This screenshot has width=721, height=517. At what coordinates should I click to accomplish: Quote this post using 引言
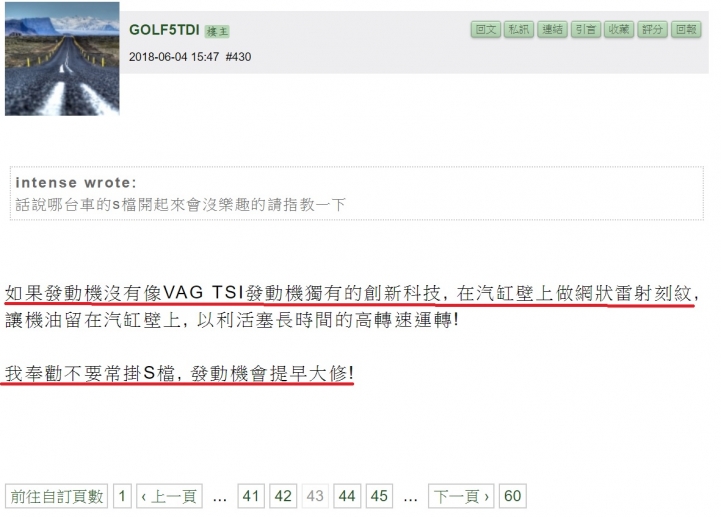(586, 30)
